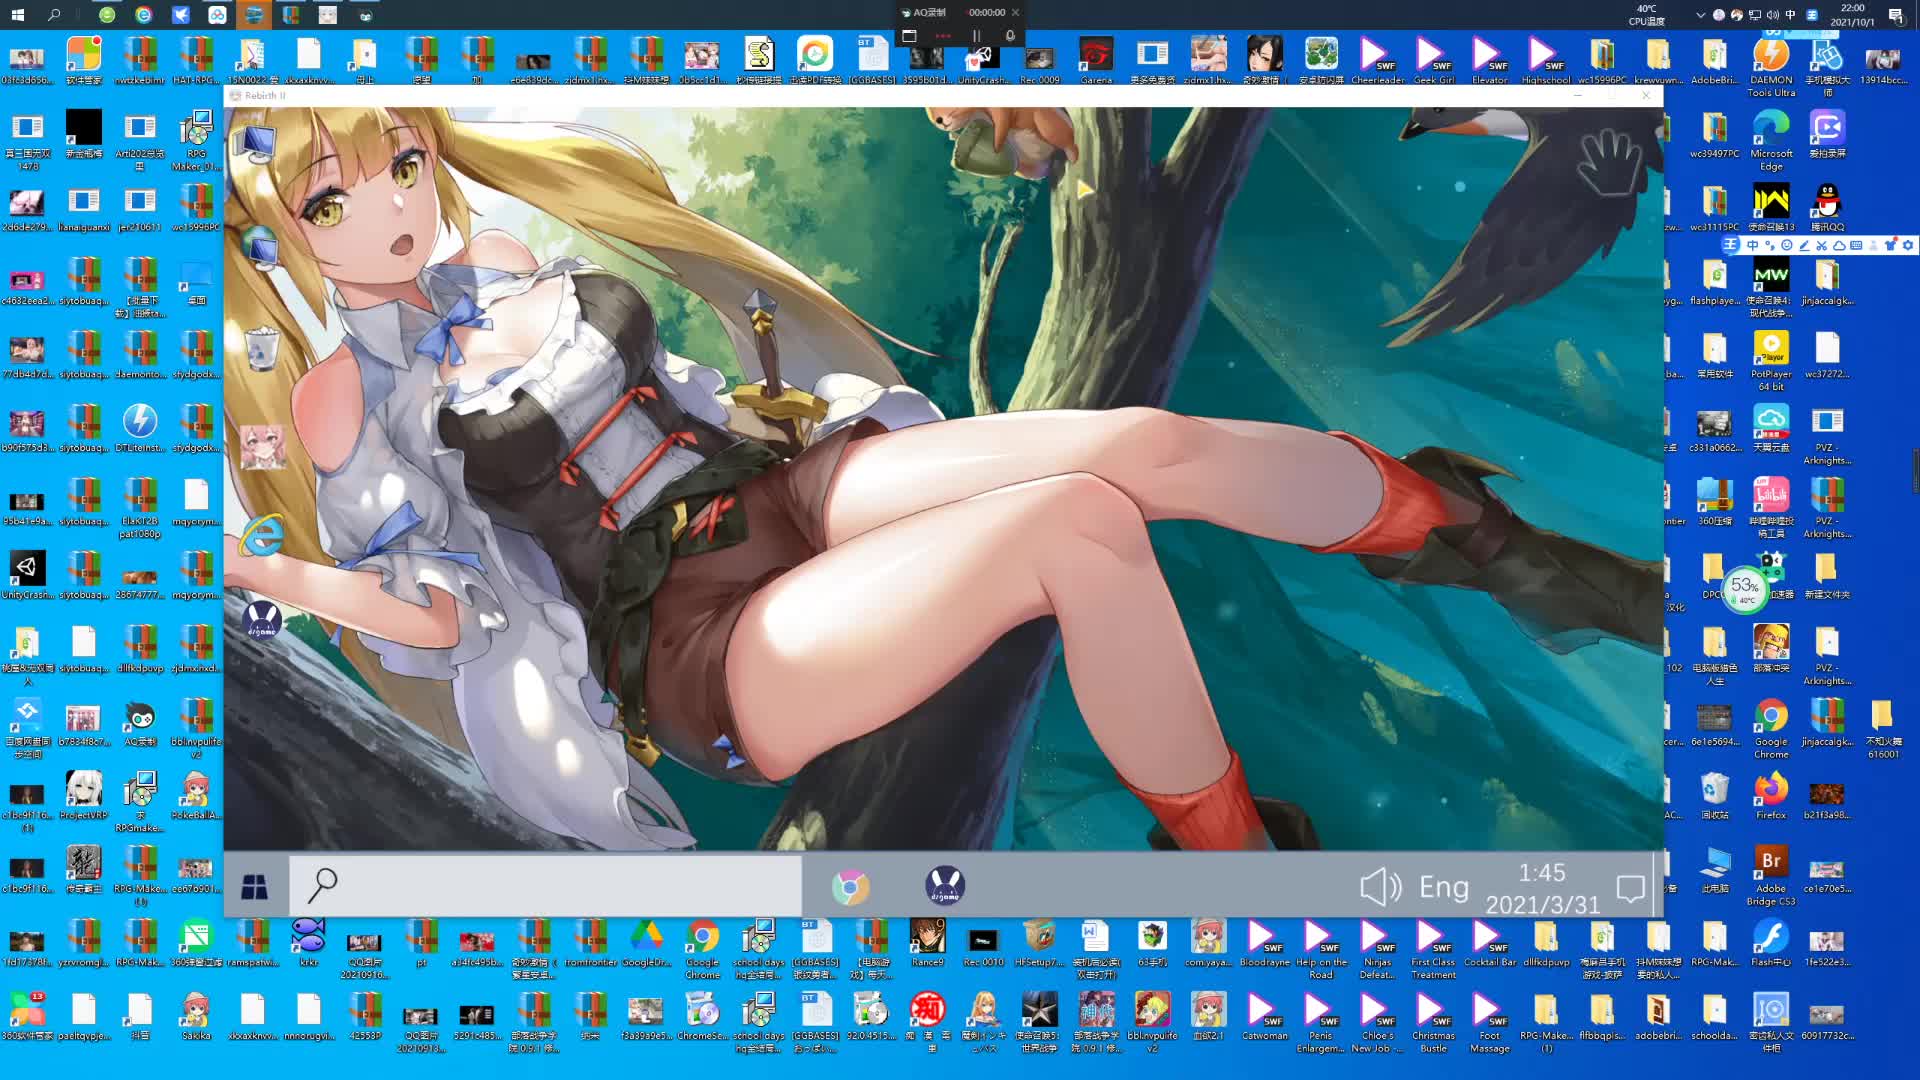This screenshot has height=1080, width=1920.
Task: Click the emoji smiley on input method toolbar
Action: (1787, 245)
